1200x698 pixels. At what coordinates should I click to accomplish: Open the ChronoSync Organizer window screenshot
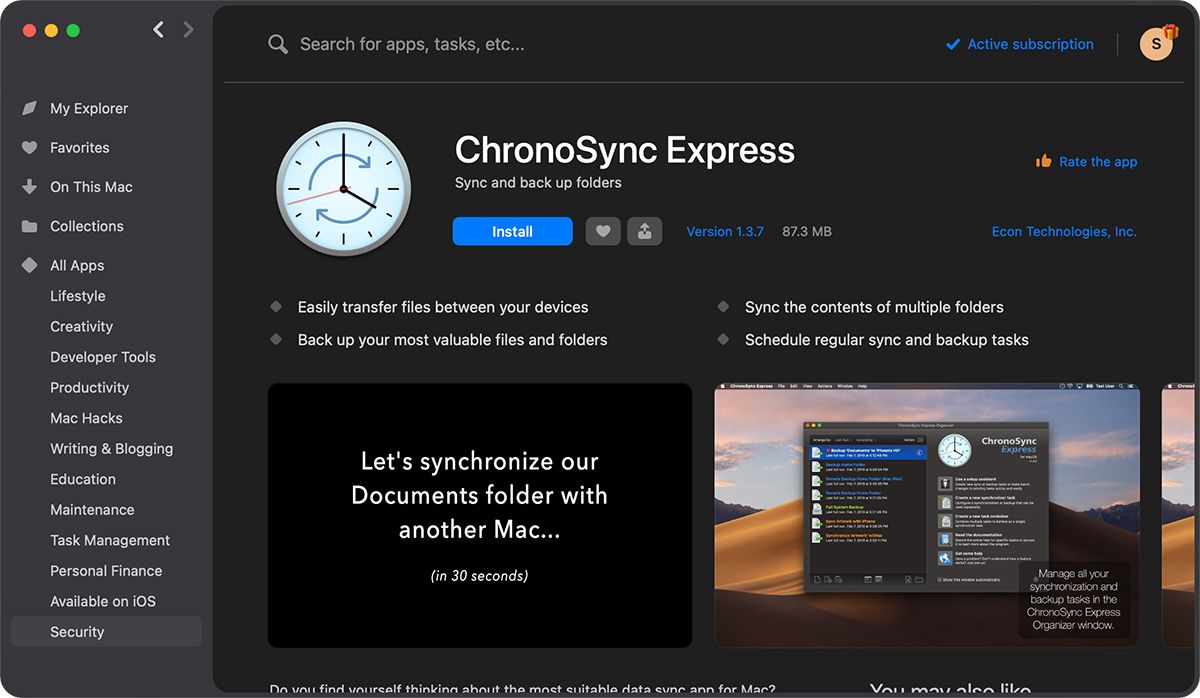(927, 516)
